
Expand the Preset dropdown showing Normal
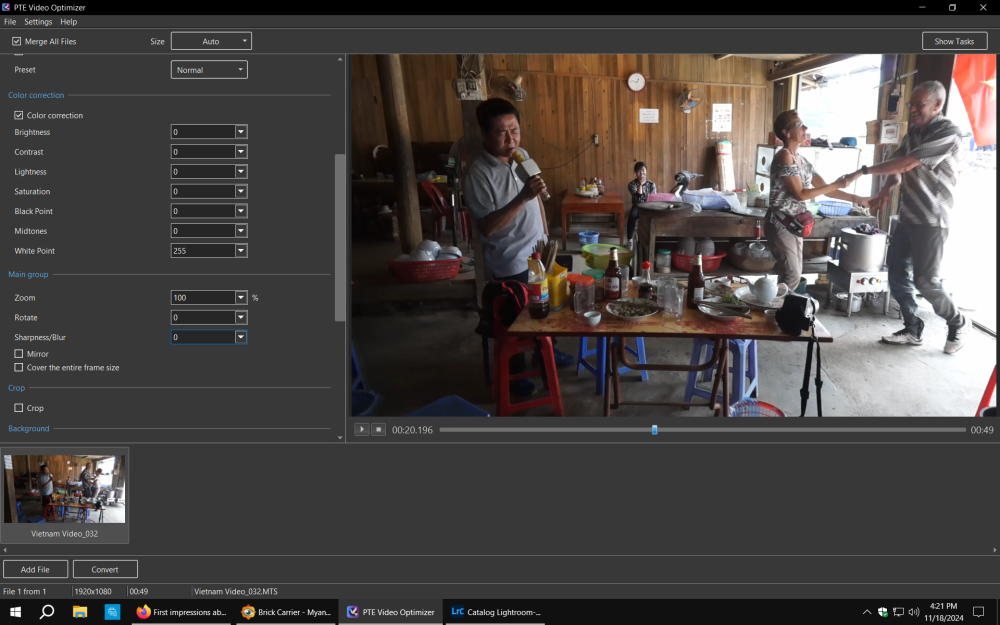click(209, 70)
